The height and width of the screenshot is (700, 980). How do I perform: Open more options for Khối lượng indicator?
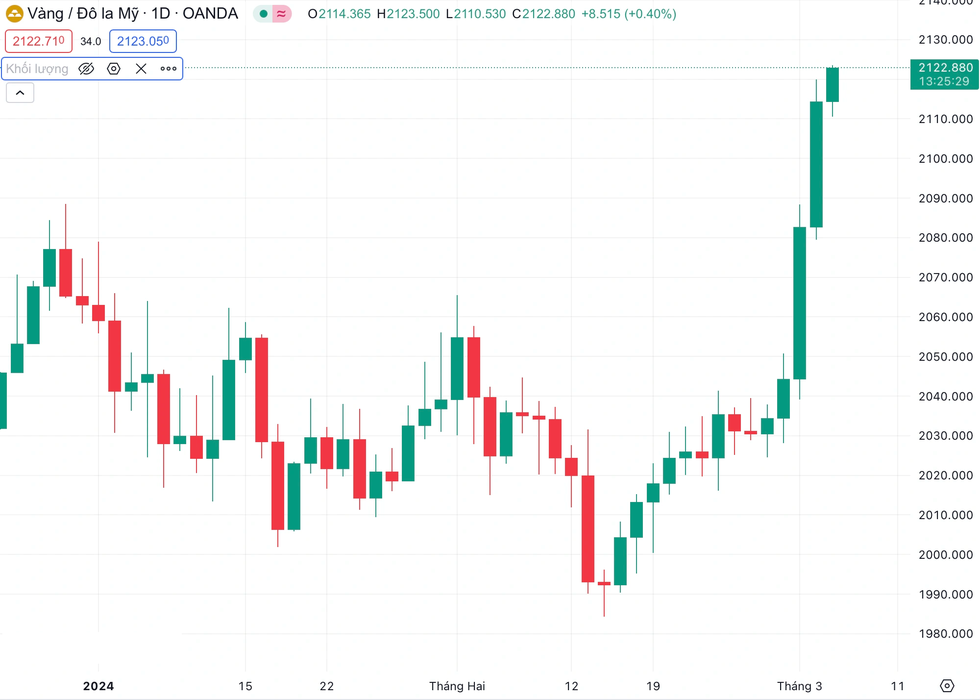(169, 69)
